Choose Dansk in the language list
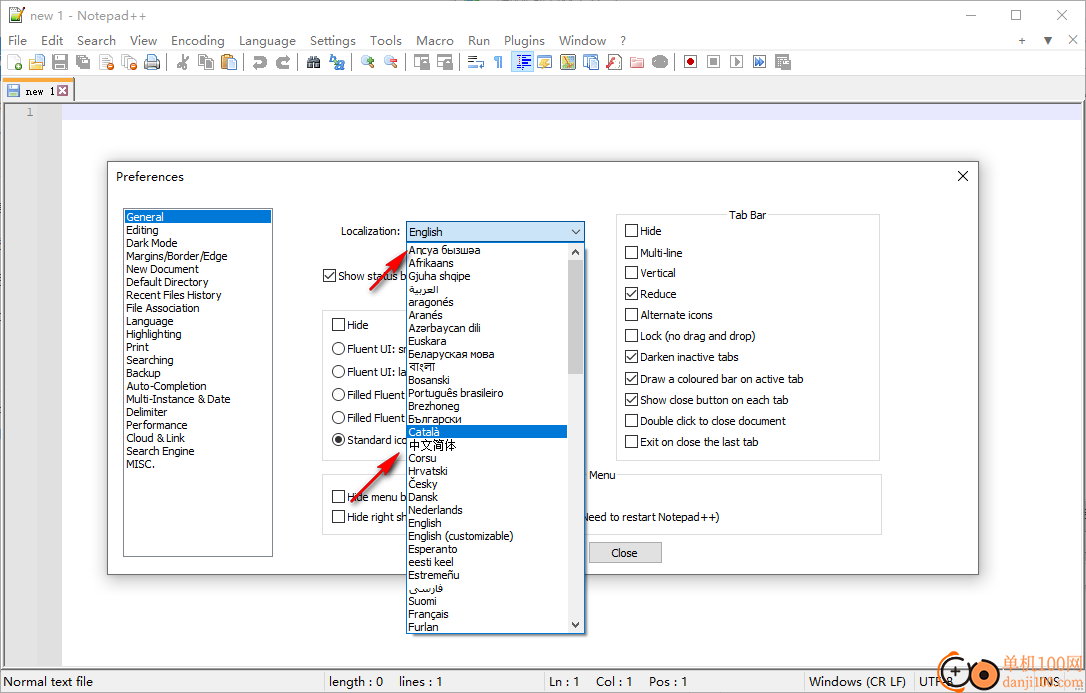Screen dimensions: 1086x693 (x=487, y=497)
